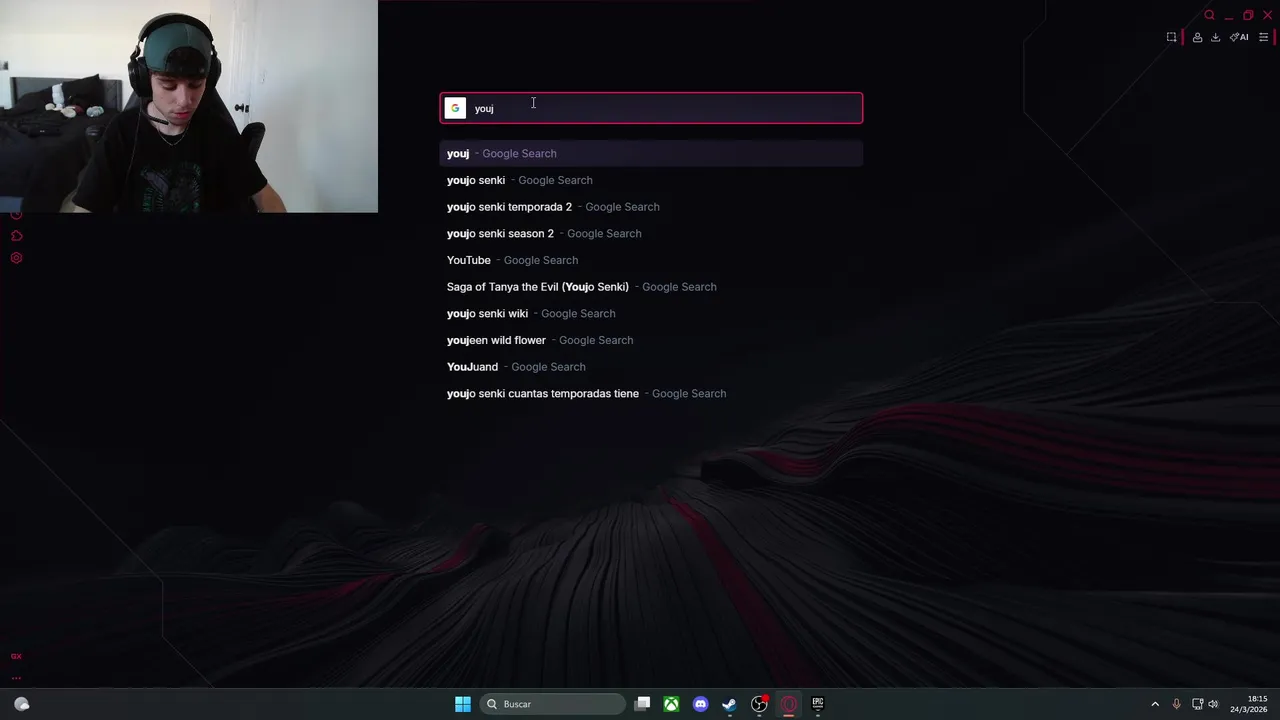Select the "youjo senki" suggestion
The image size is (1280, 720).
(651, 180)
